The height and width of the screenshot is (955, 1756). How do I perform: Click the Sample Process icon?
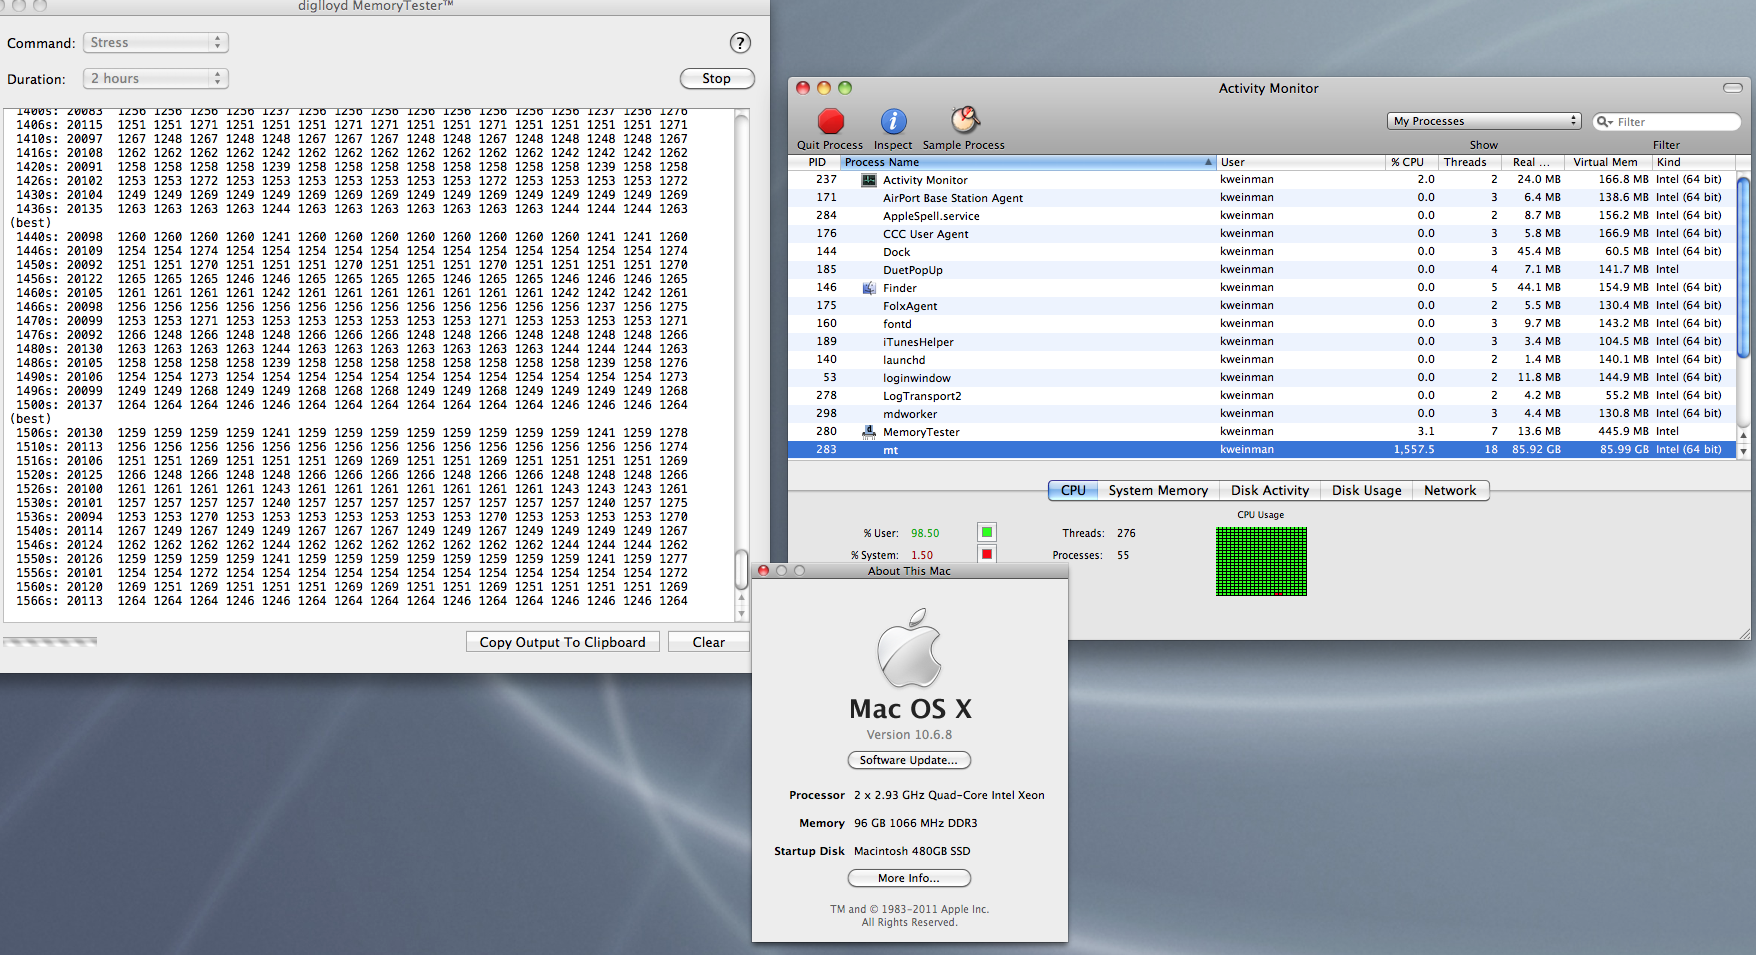pos(964,121)
